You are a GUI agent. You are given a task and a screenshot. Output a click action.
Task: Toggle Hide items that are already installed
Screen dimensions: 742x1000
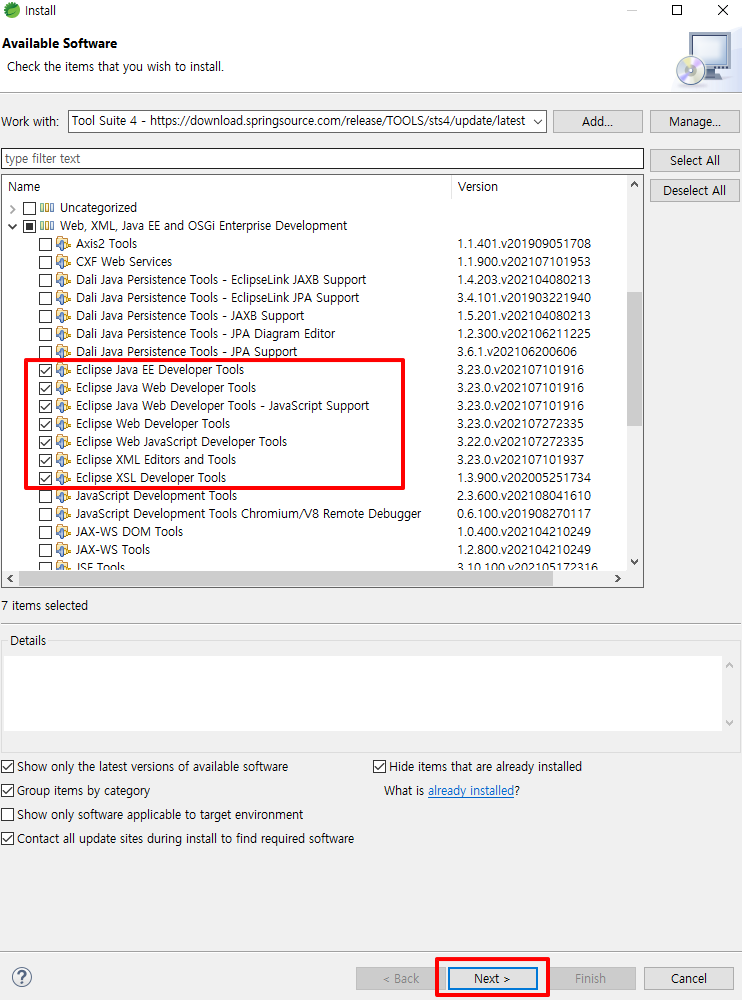(380, 767)
